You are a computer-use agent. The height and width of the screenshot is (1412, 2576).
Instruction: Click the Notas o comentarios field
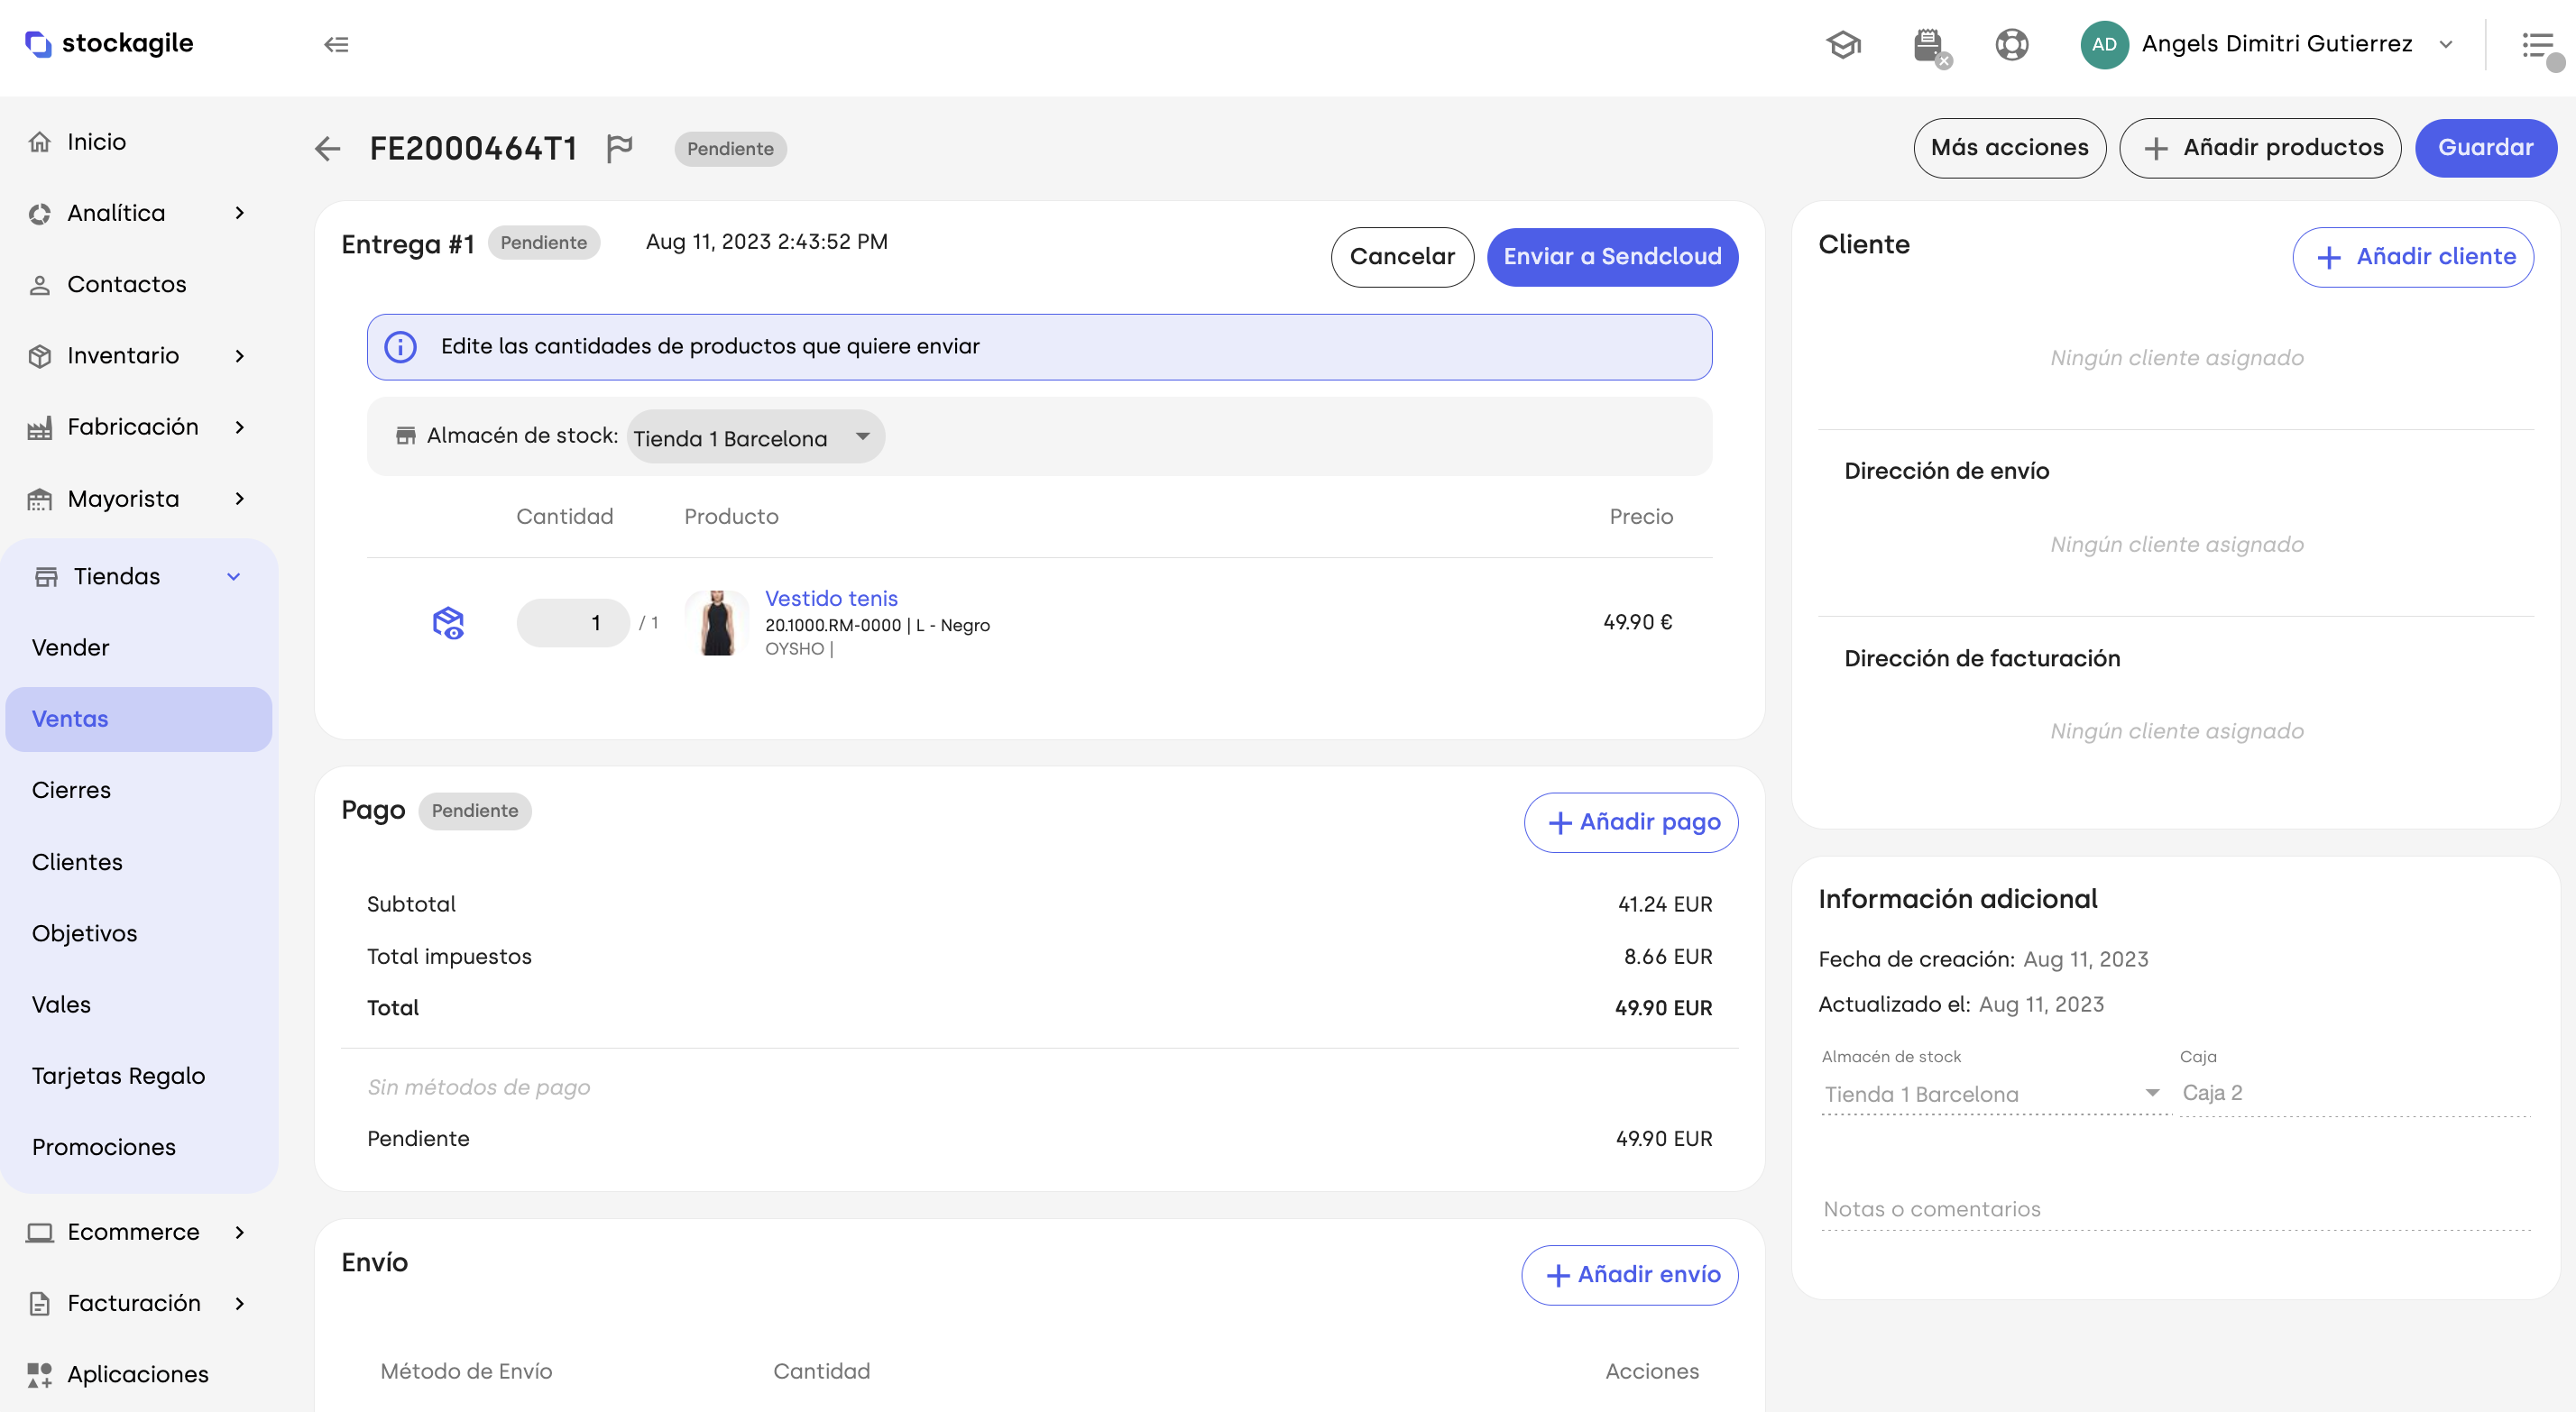click(x=2176, y=1209)
